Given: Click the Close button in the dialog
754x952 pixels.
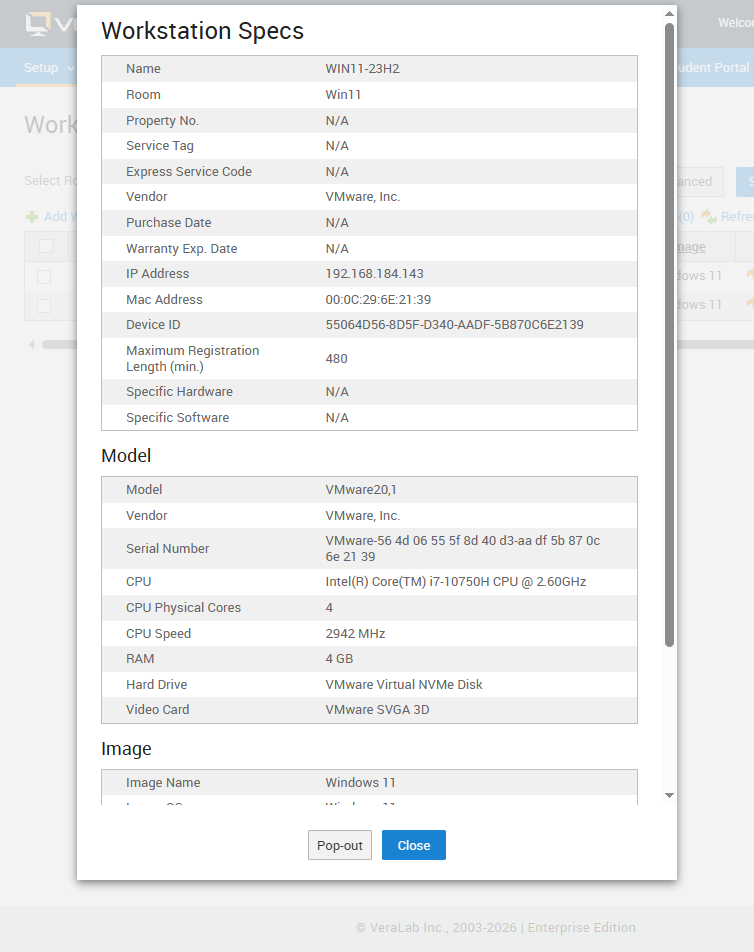Looking at the screenshot, I should [x=413, y=845].
